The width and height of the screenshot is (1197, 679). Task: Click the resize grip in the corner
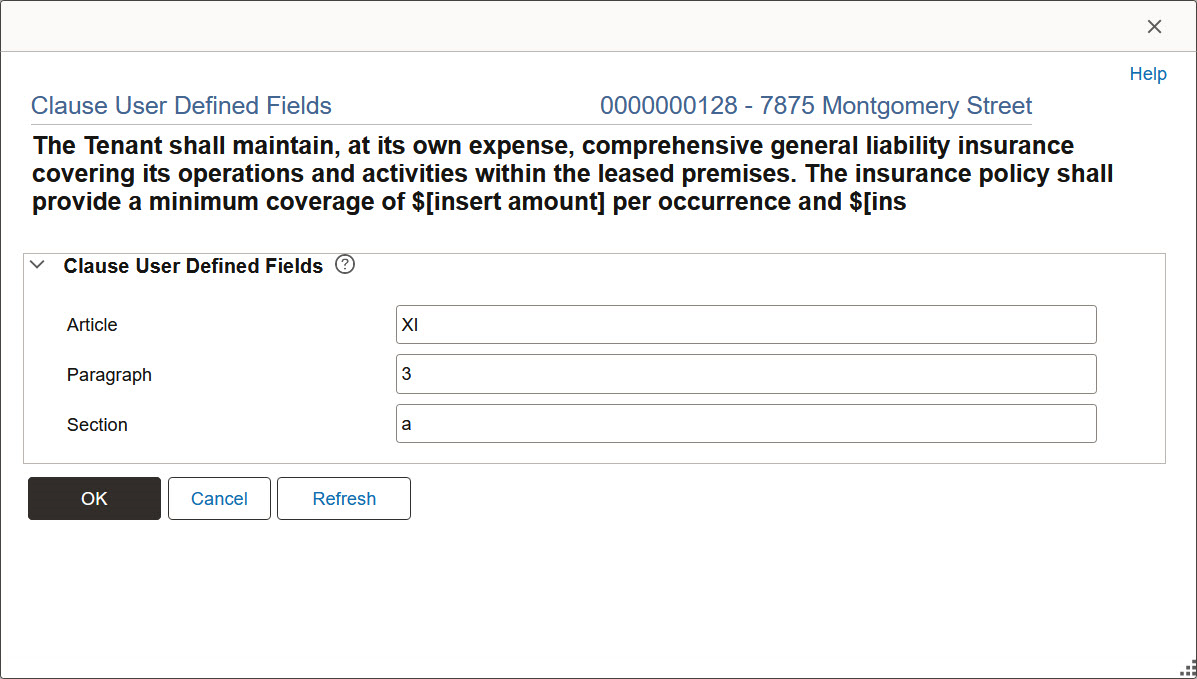[x=1188, y=670]
